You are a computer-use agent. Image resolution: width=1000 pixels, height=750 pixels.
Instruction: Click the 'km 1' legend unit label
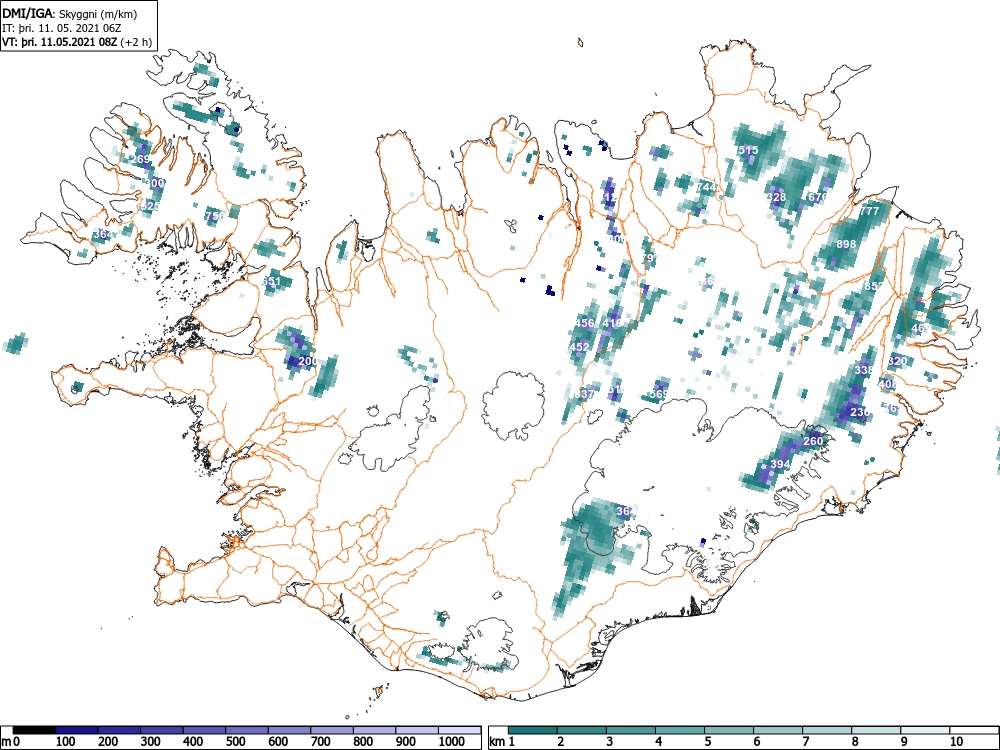[x=502, y=742]
